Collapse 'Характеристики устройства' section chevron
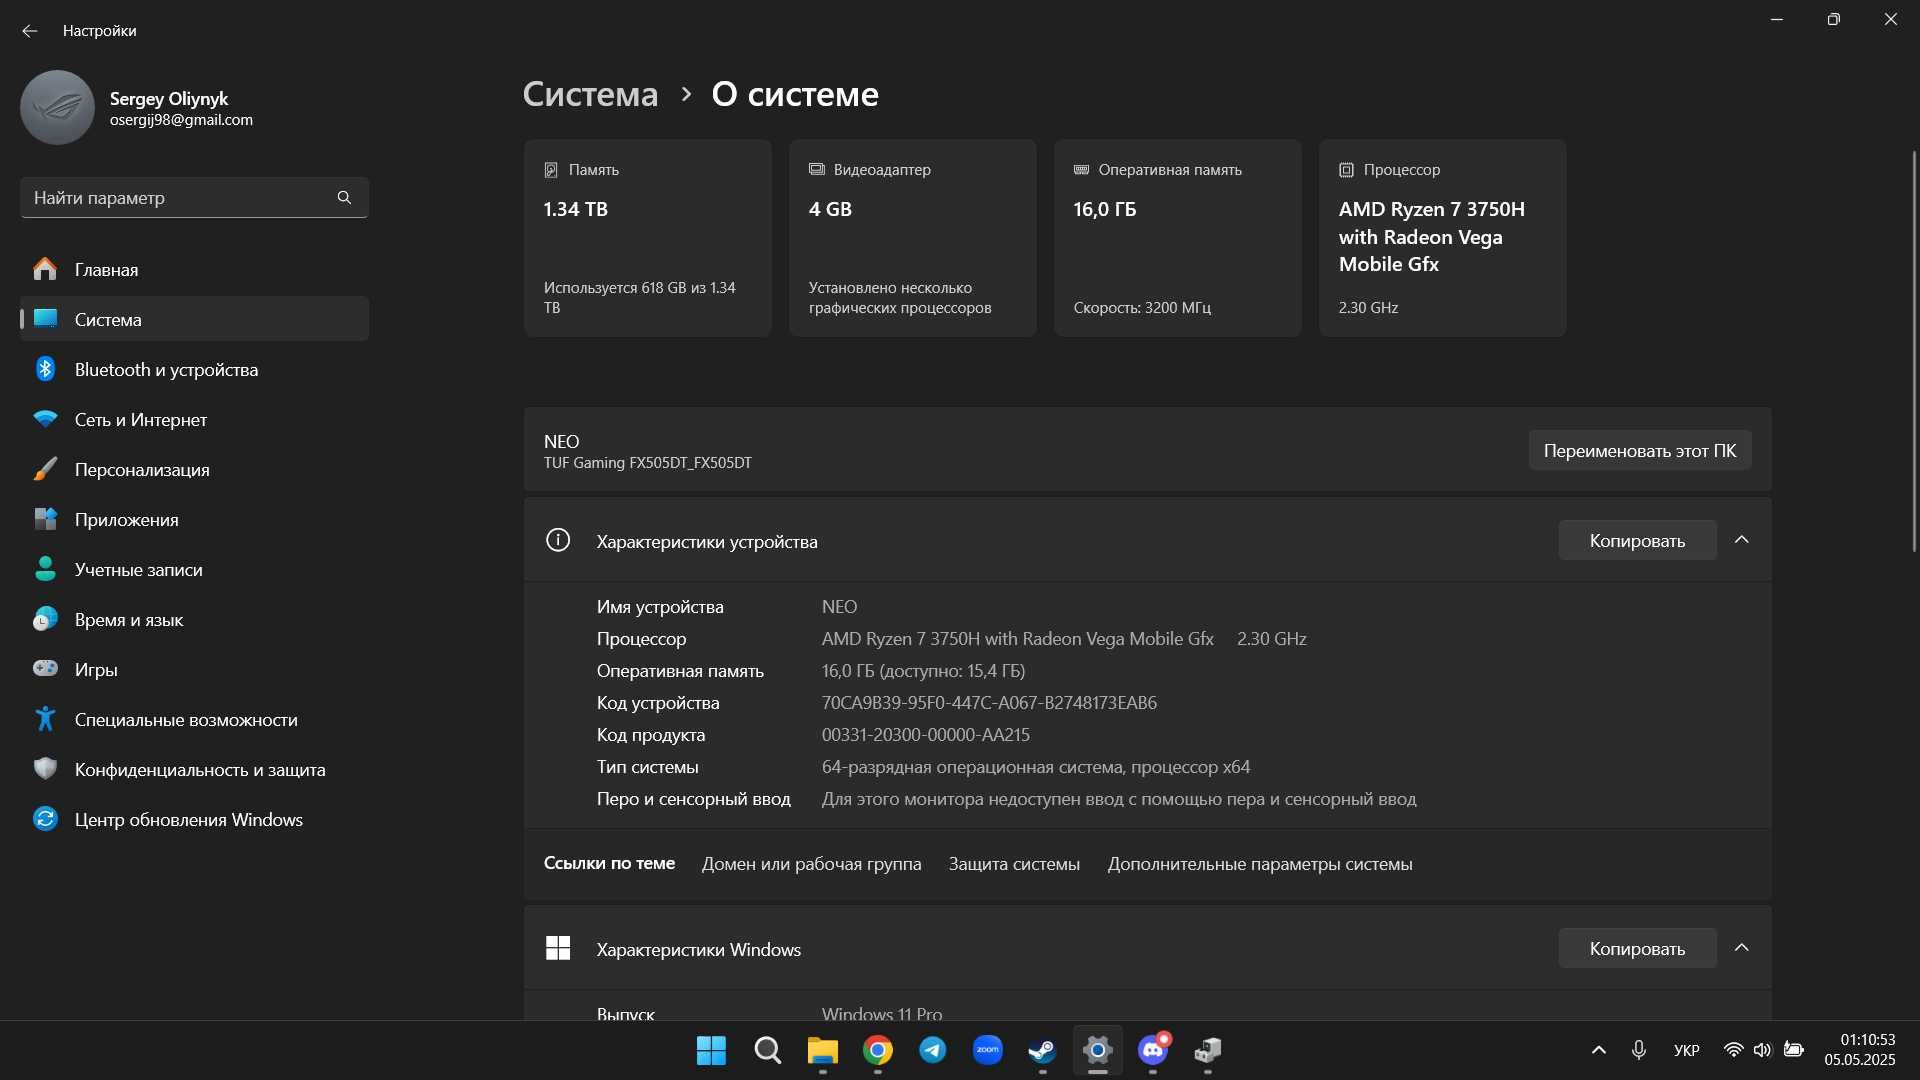The image size is (1920, 1080). [x=1741, y=540]
